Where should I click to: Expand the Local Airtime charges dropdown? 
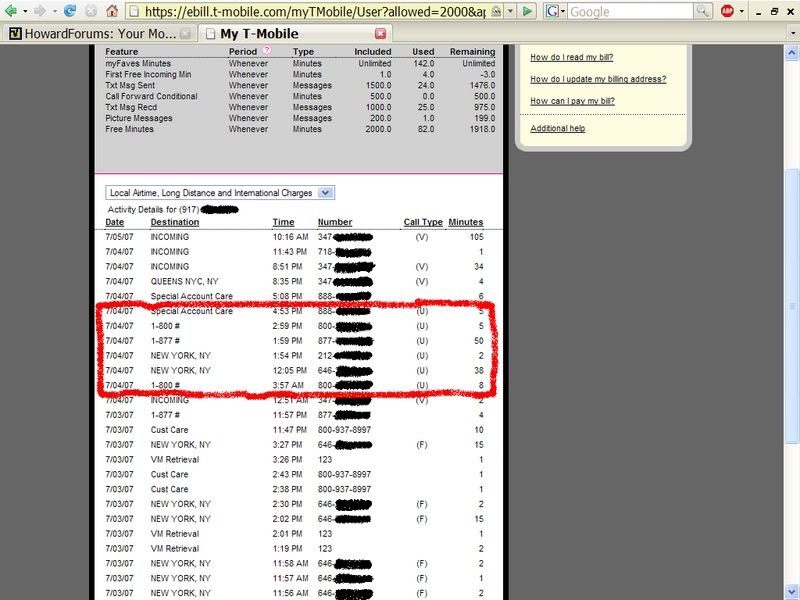coord(326,193)
